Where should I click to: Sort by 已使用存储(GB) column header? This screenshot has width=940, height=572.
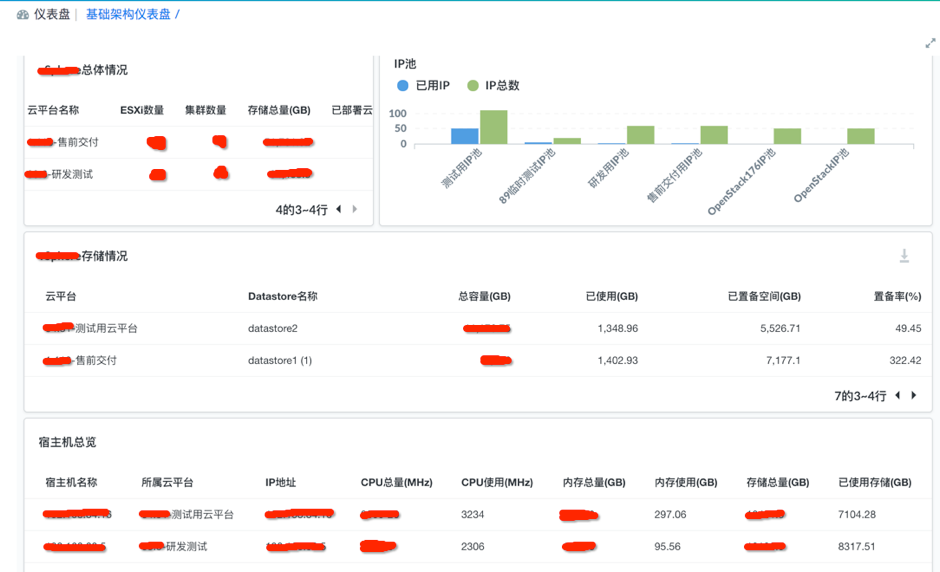pos(875,482)
